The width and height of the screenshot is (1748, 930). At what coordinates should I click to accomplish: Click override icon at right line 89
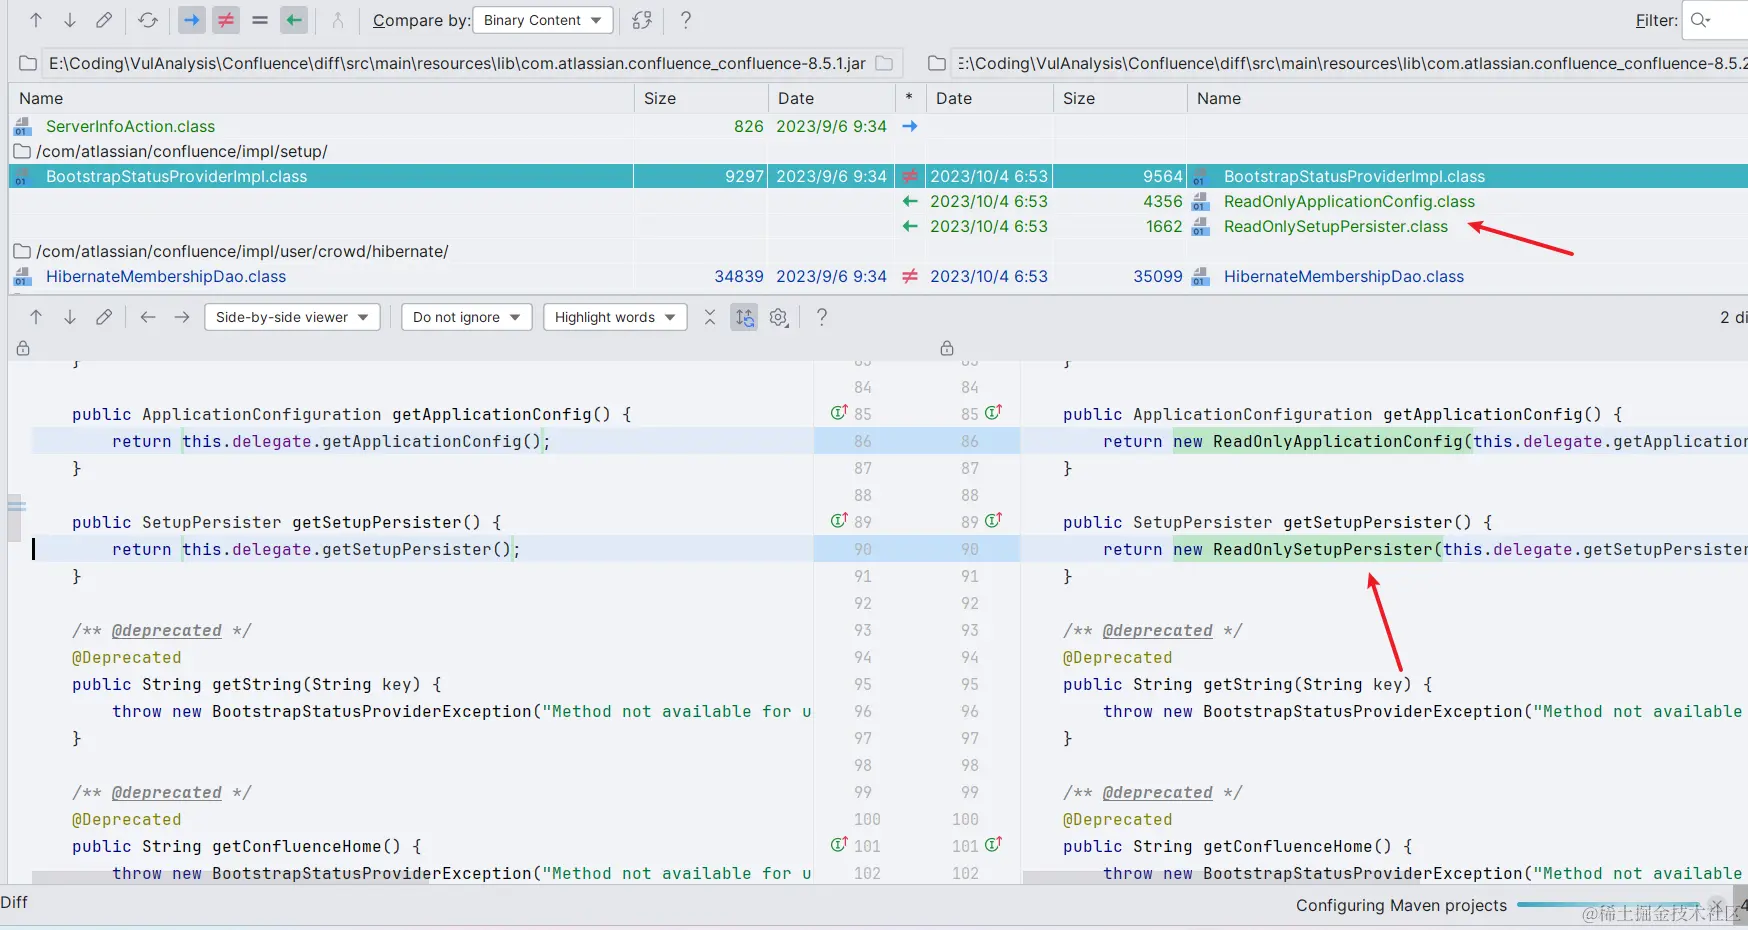(x=993, y=520)
